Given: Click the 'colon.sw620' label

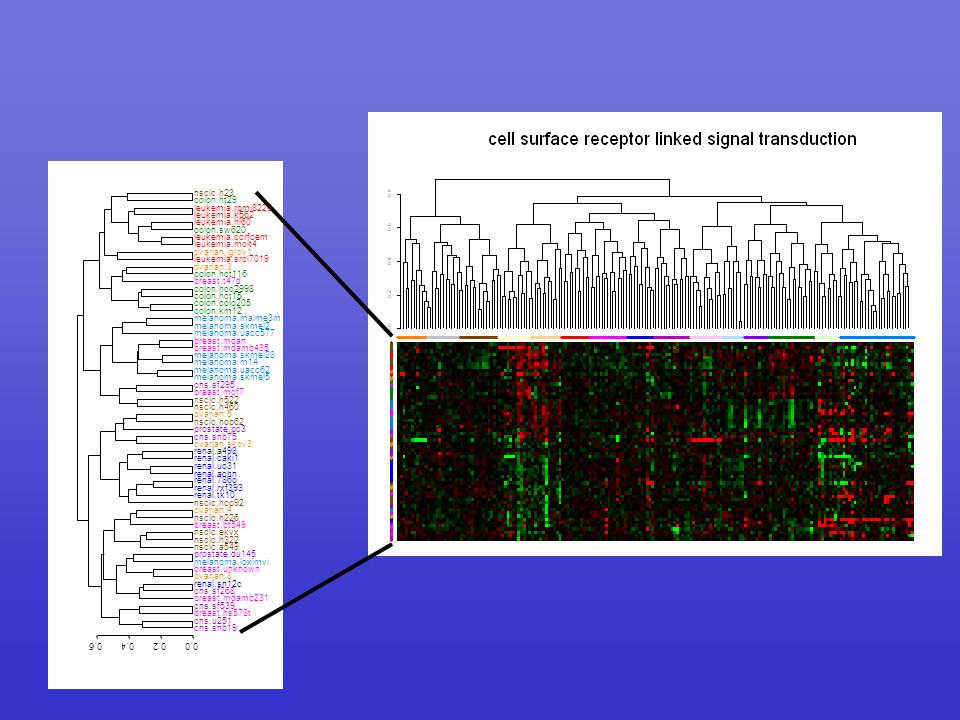Looking at the screenshot, I should click(220, 230).
